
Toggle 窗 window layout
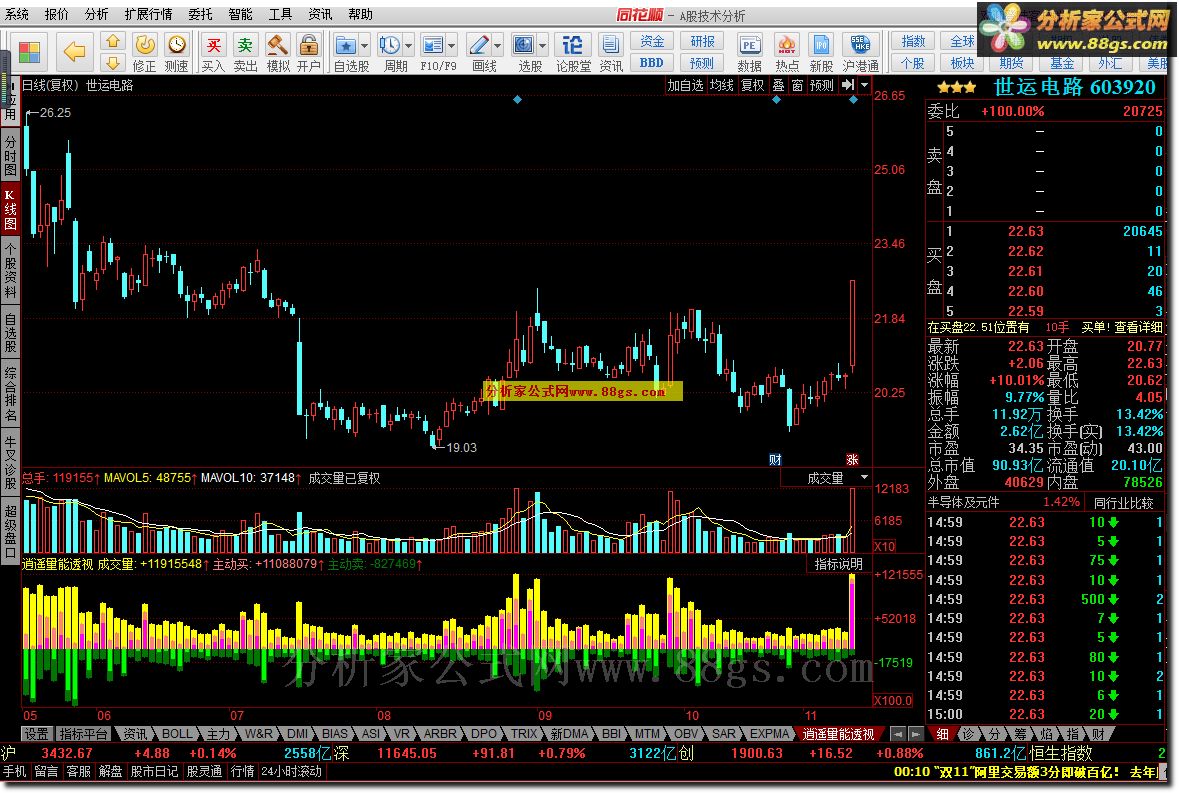point(797,86)
